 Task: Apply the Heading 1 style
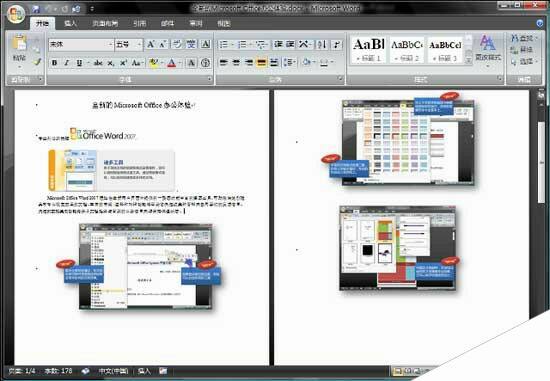point(368,50)
